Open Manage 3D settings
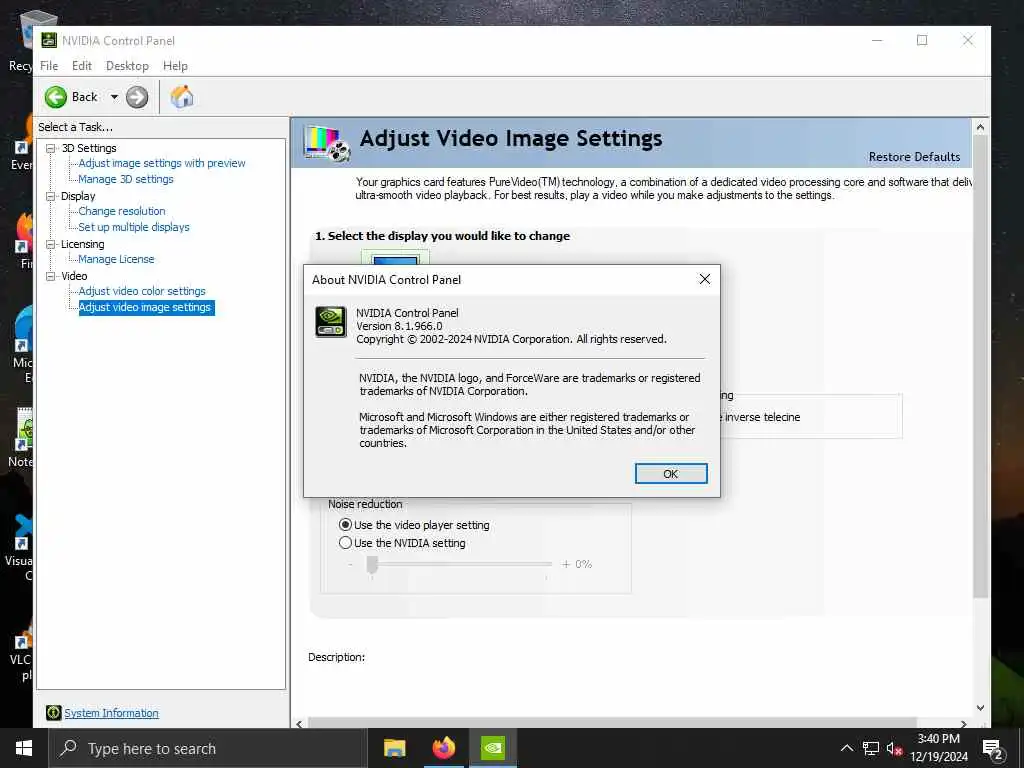Screen dimensions: 1024x768 pos(125,179)
